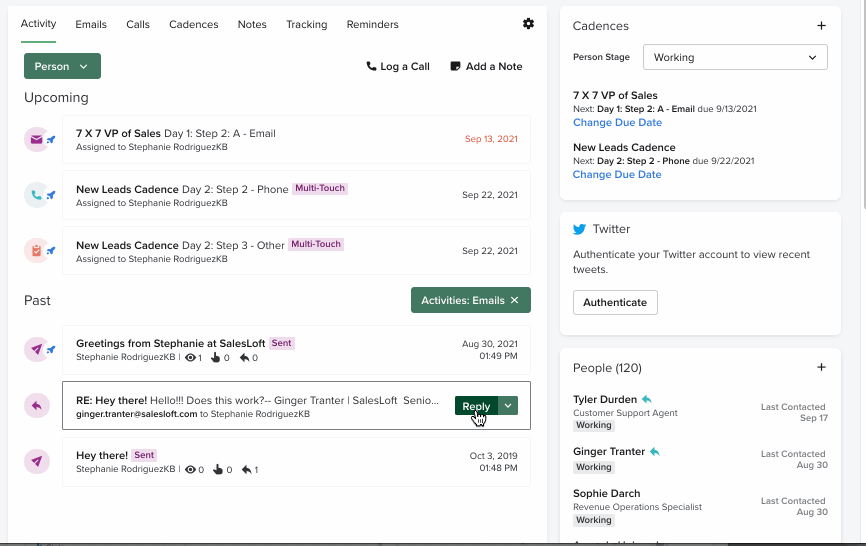The height and width of the screenshot is (546, 866).
Task: Click Multi-Touch tag on Step 3 - Other
Action: [316, 244]
